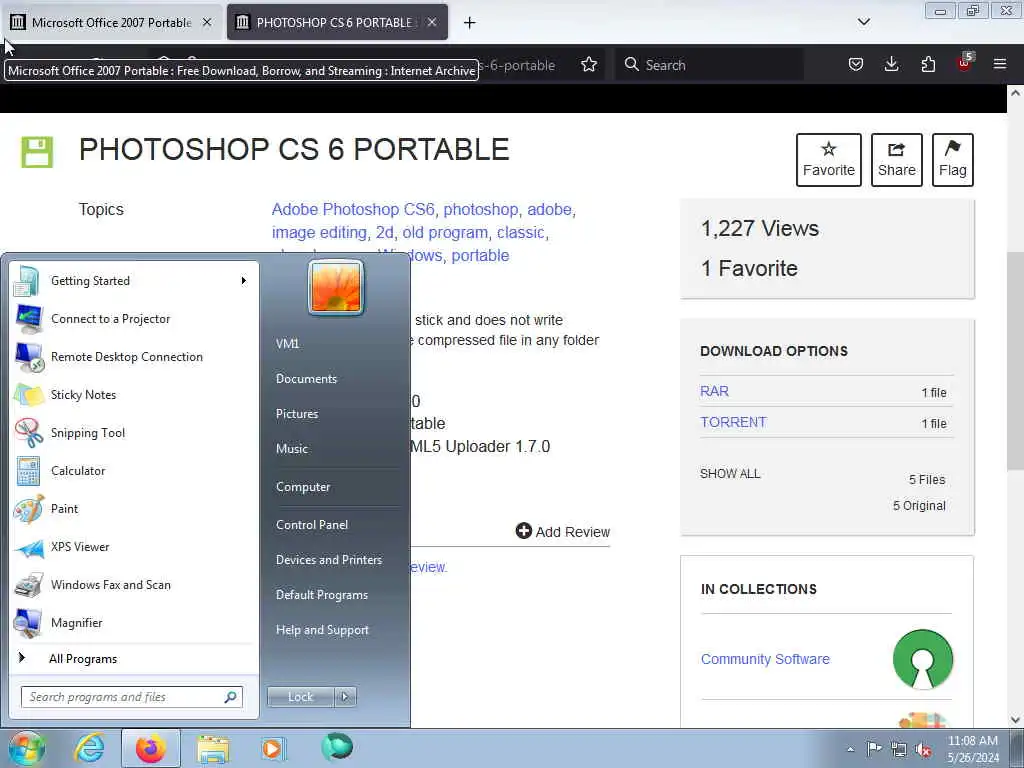This screenshot has width=1024, height=768.
Task: Click Firefox icon on taskbar
Action: 151,748
